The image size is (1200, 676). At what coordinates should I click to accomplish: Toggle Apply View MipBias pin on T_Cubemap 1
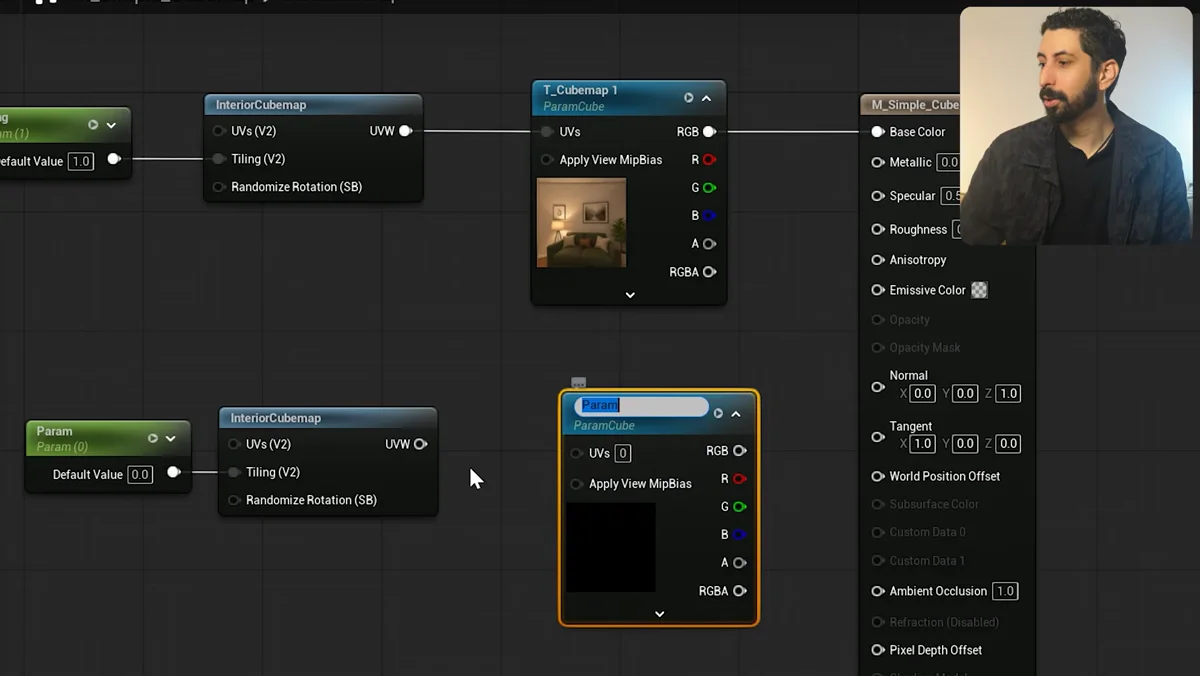click(x=547, y=160)
